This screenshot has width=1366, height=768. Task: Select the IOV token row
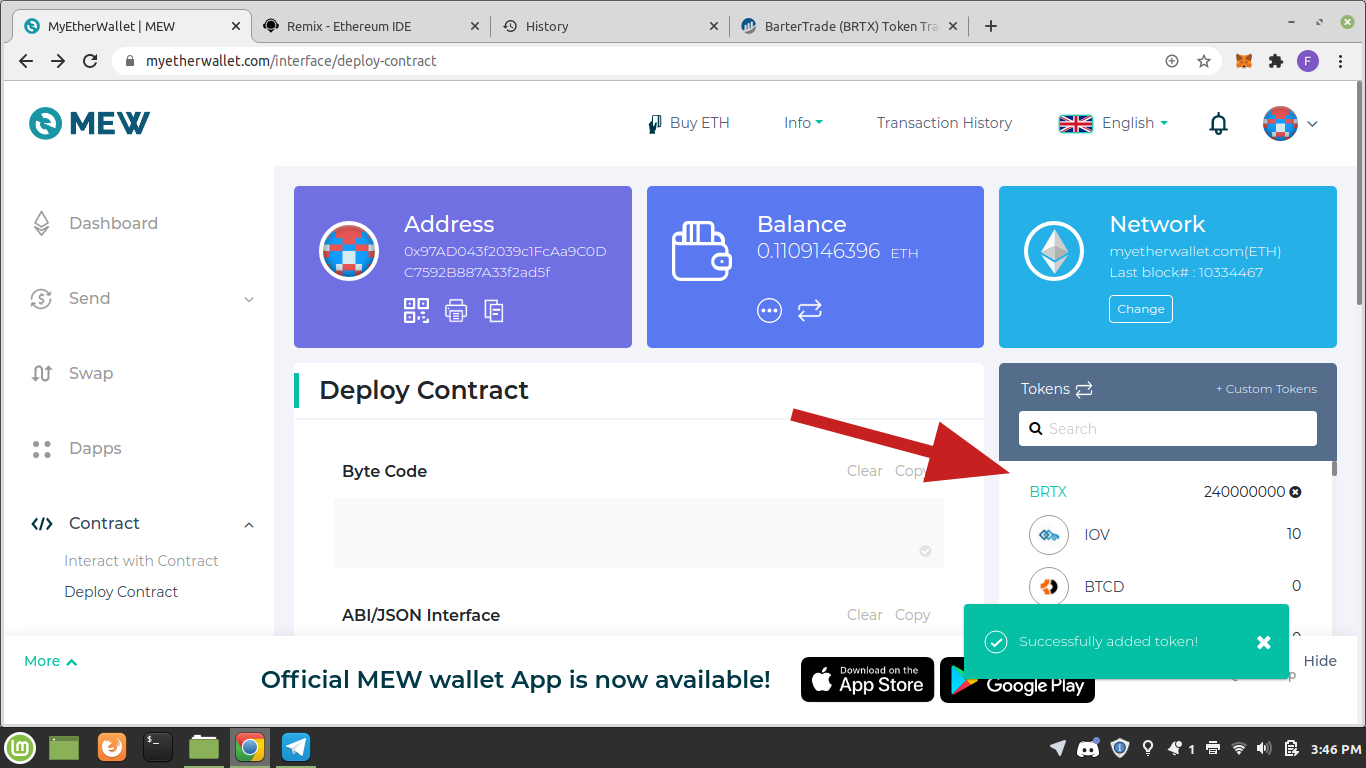[1165, 535]
